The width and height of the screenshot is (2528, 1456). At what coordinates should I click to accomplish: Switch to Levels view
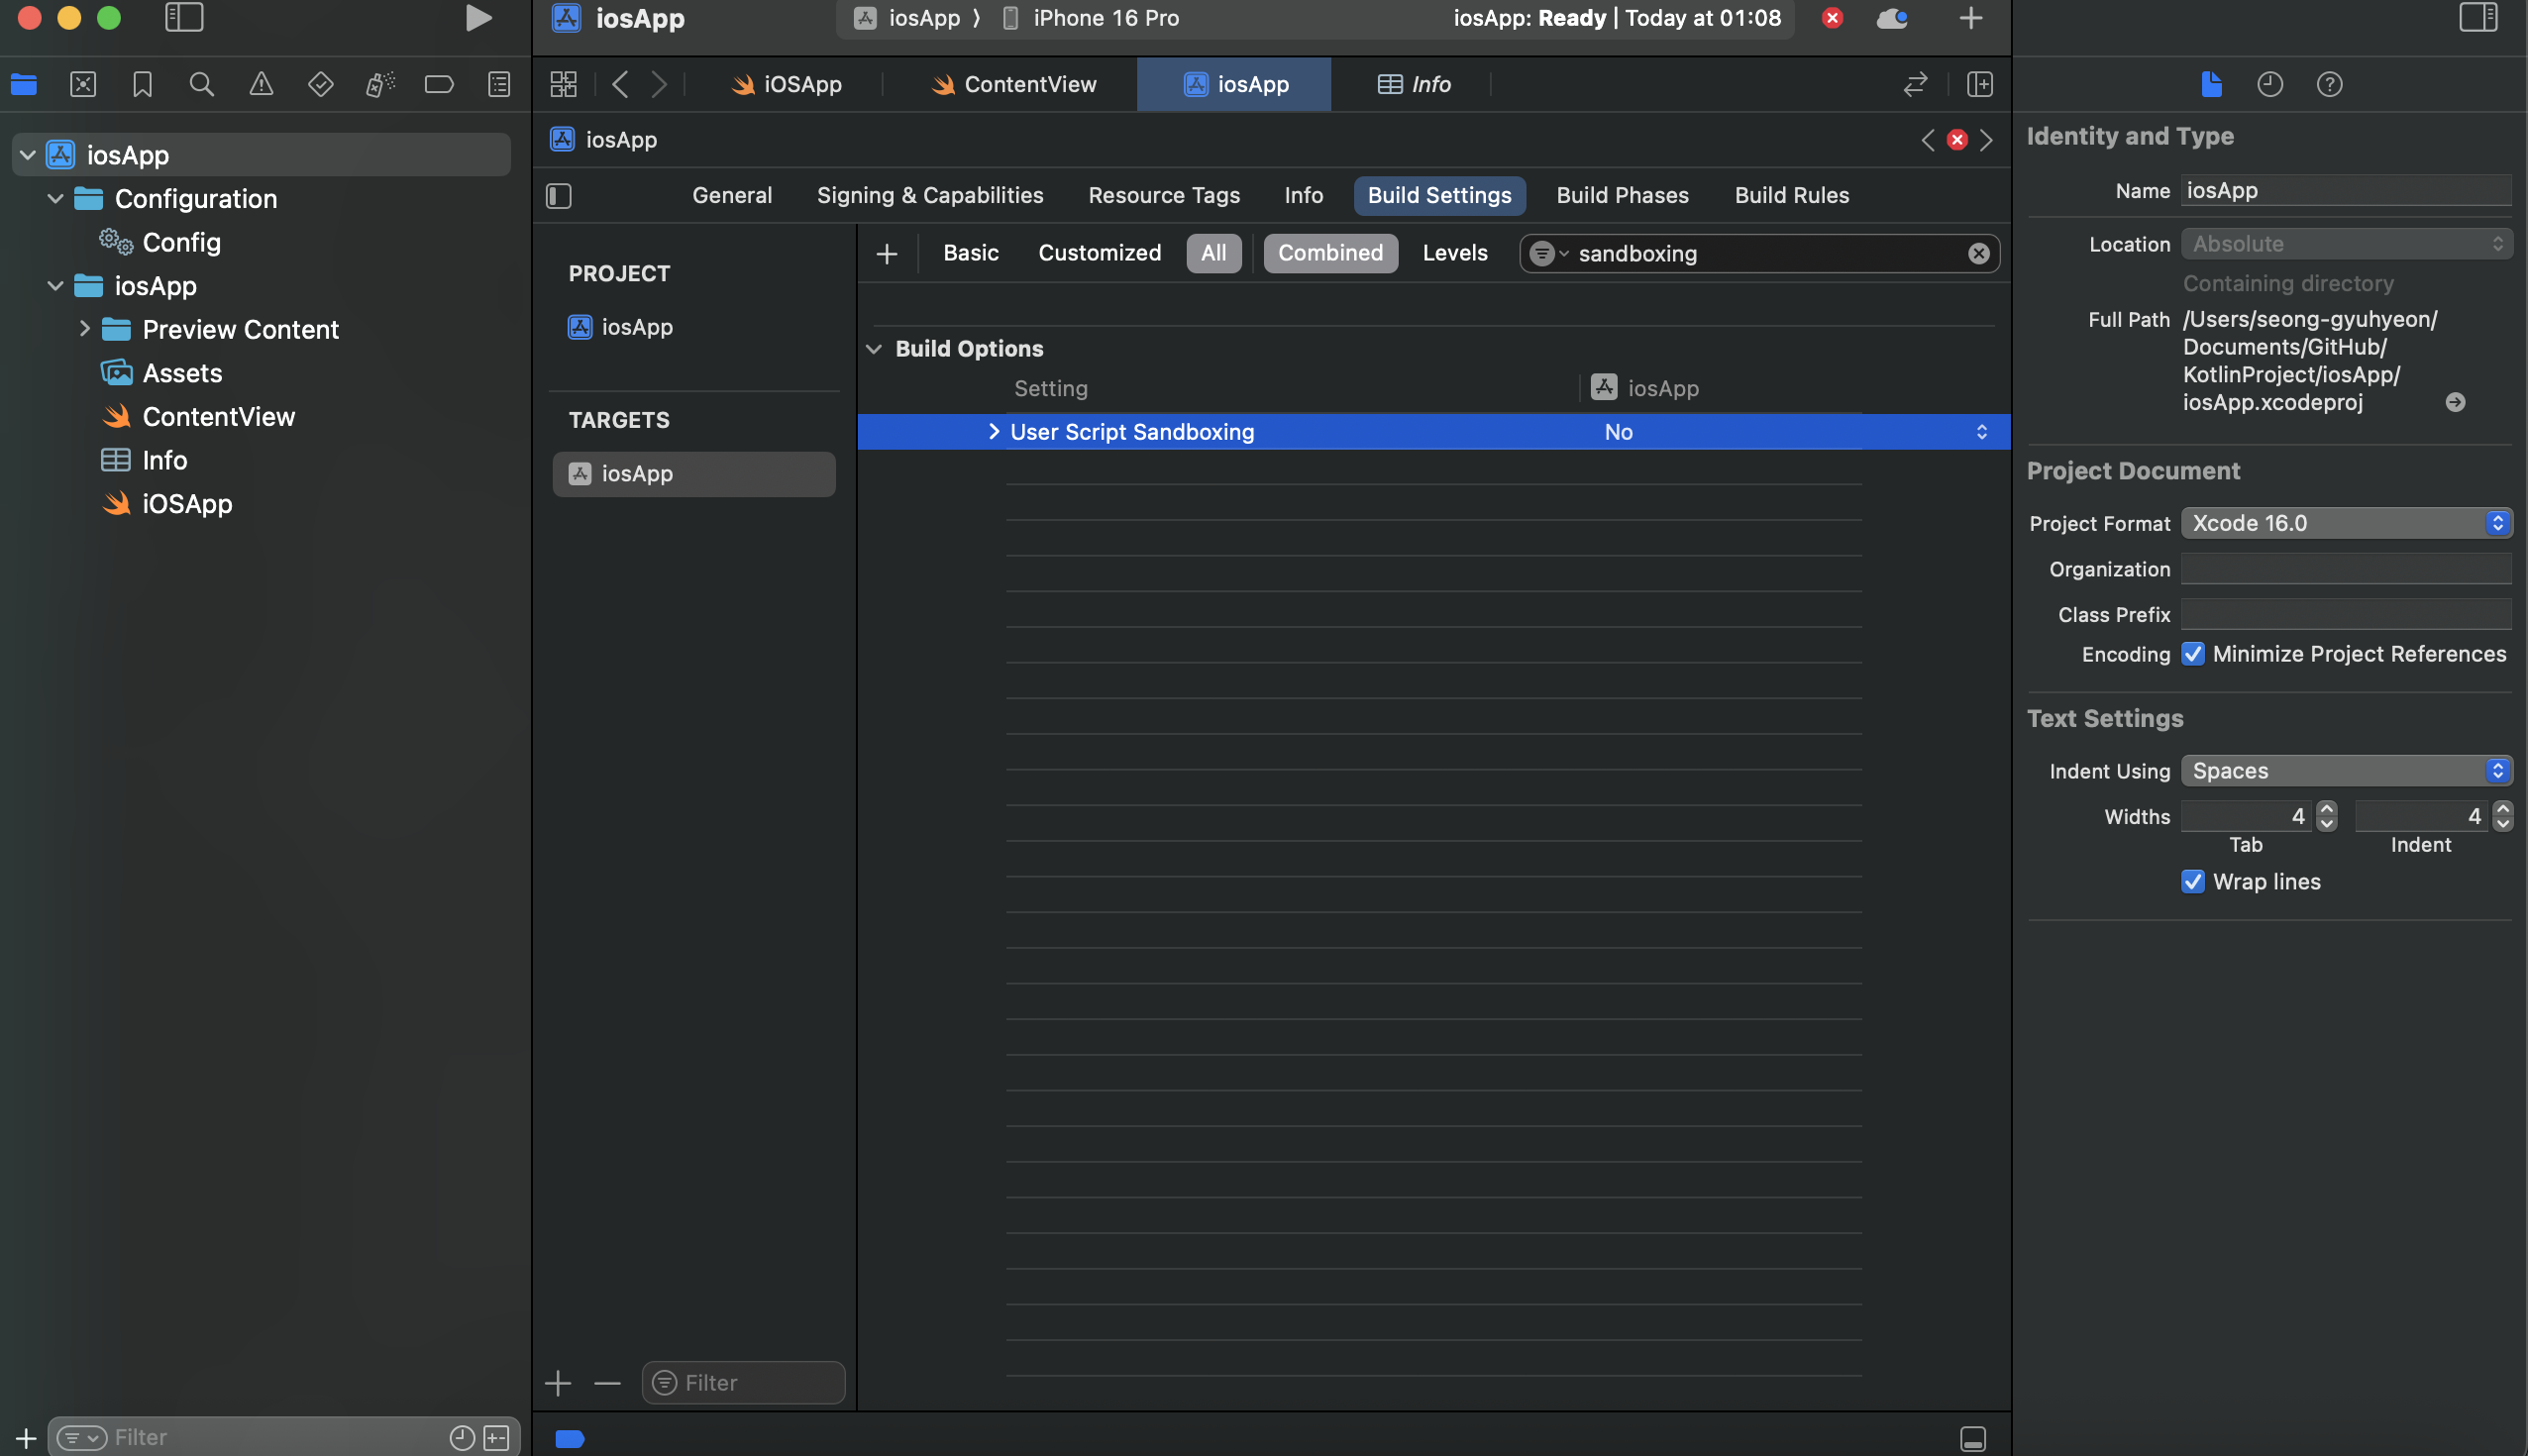(1454, 253)
